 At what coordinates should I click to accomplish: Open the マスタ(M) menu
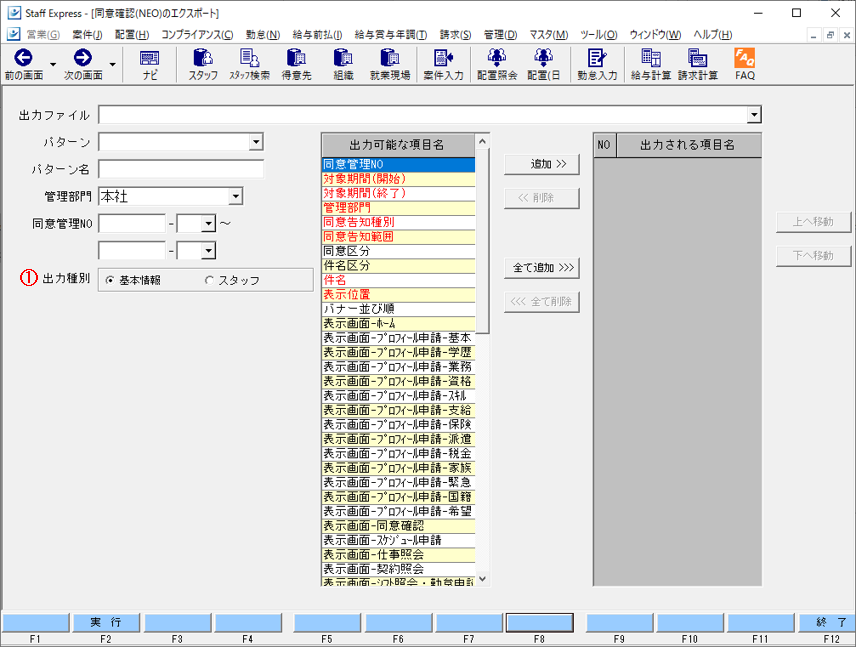click(x=549, y=35)
